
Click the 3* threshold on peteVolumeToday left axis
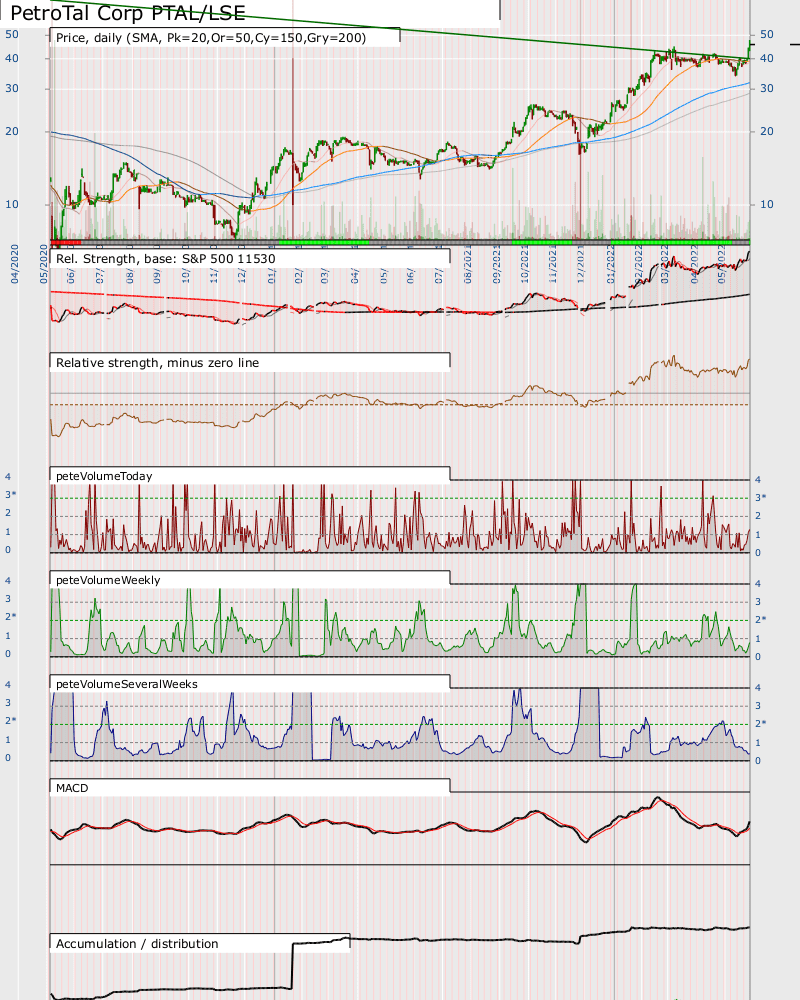10,495
